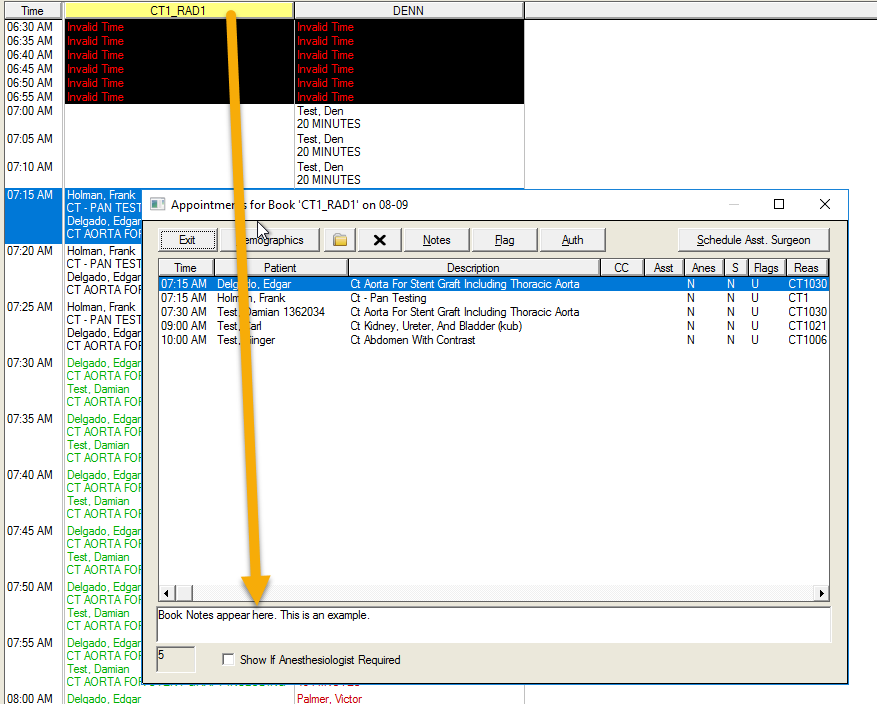
Task: Sort by the Patient column header
Action: tap(280, 268)
